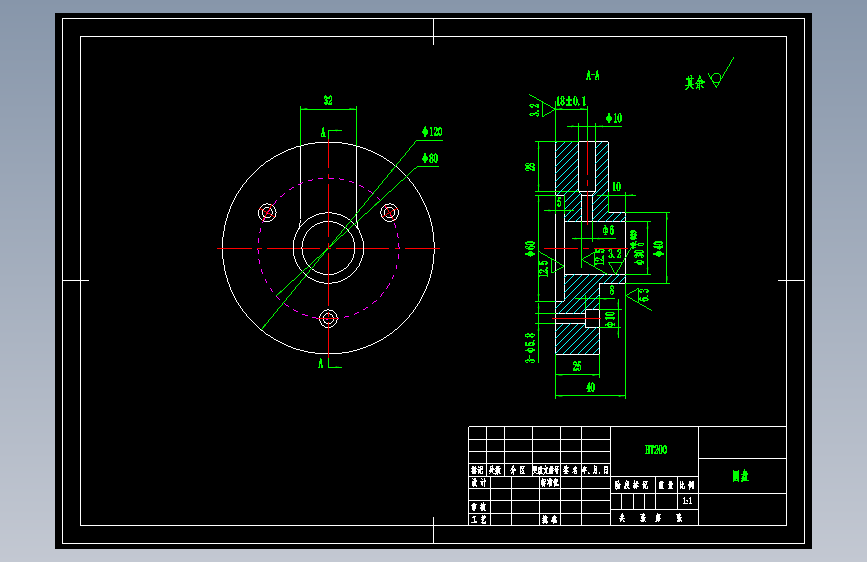Click the "A-A" section view title
Viewport: 867px width, 562px height.
point(592,75)
